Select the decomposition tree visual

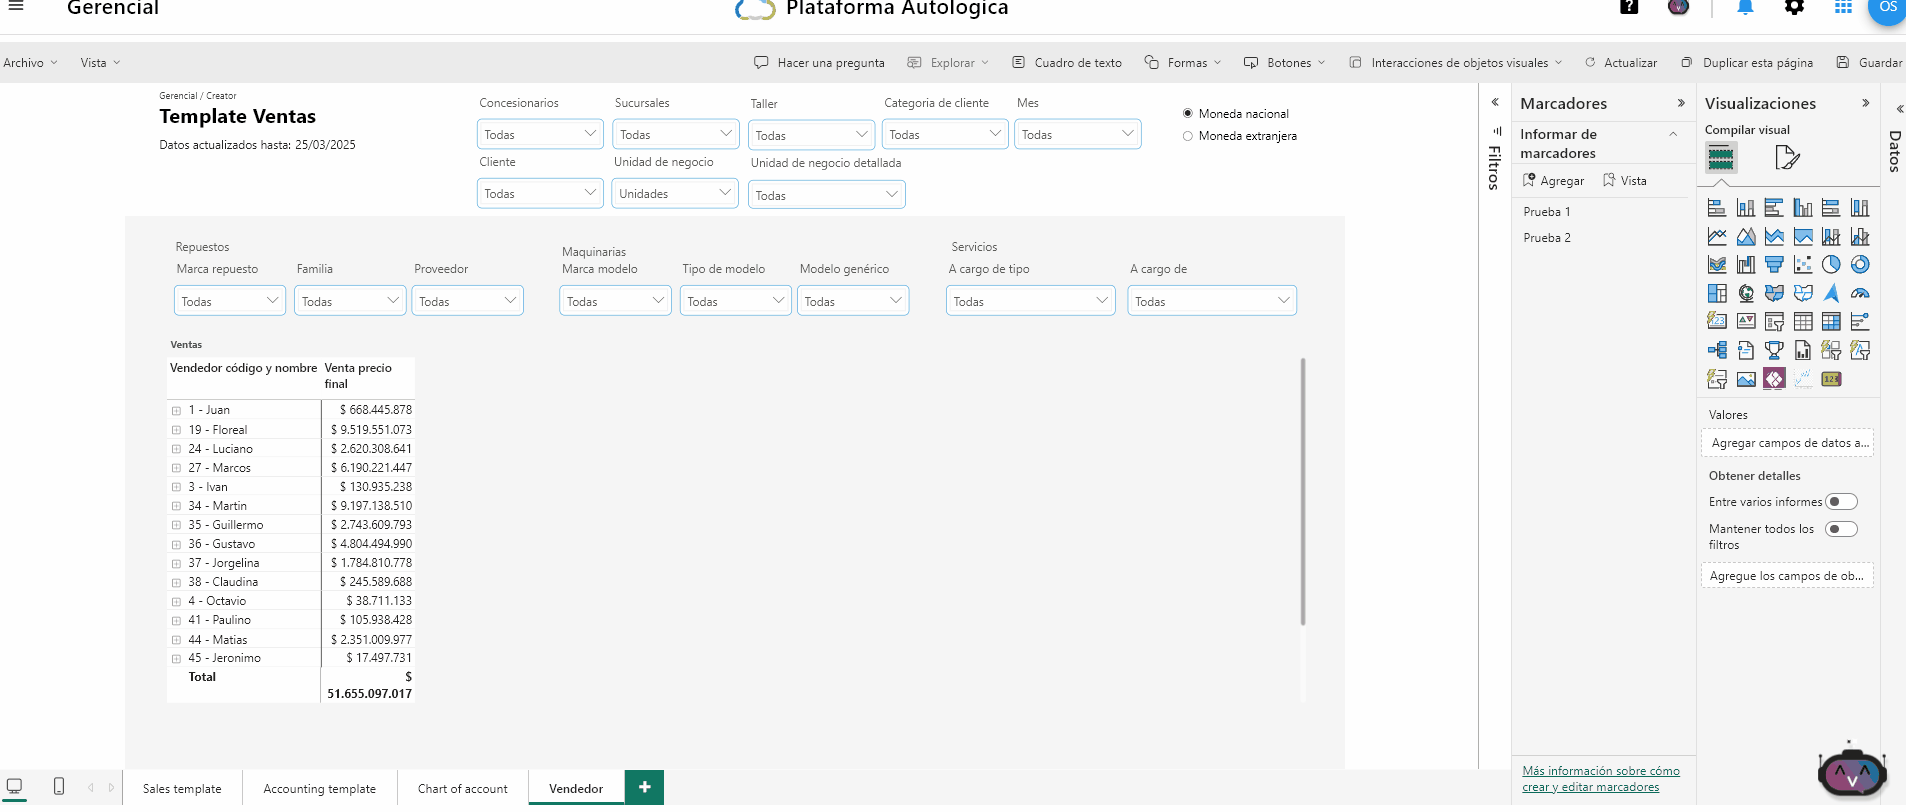point(1717,350)
